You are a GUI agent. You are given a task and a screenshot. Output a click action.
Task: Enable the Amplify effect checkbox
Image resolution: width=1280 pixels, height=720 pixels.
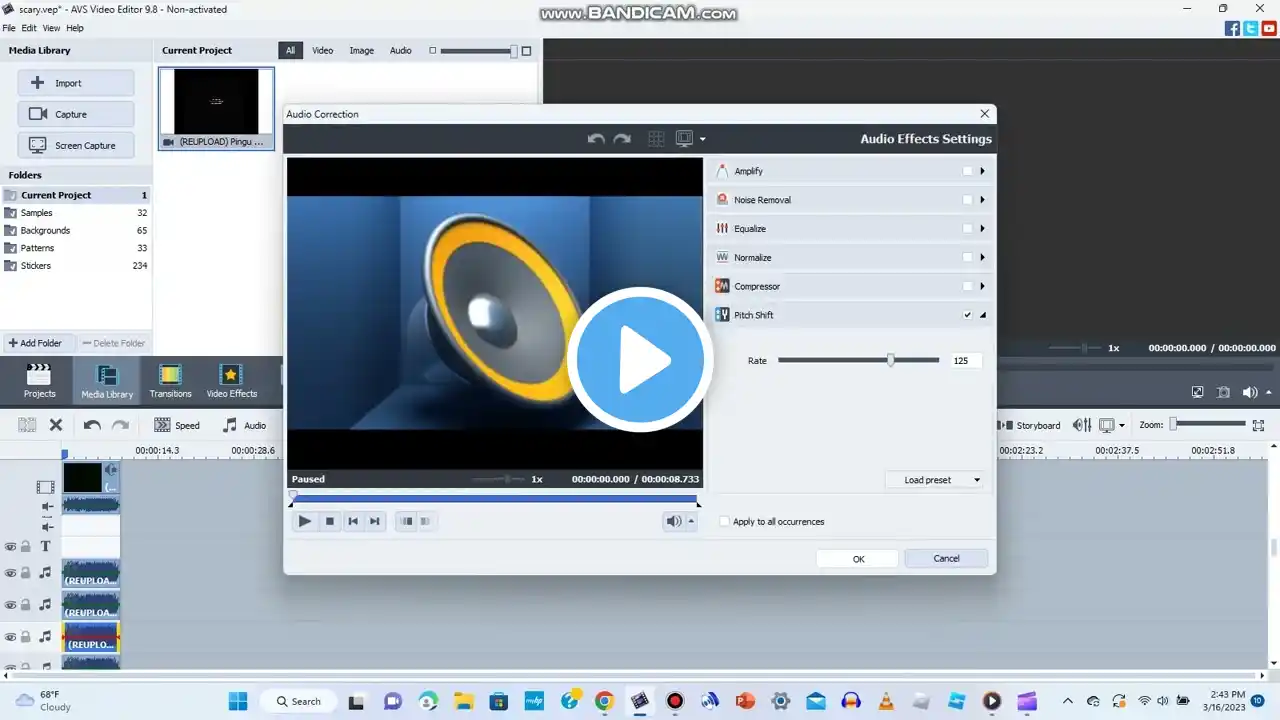point(967,171)
